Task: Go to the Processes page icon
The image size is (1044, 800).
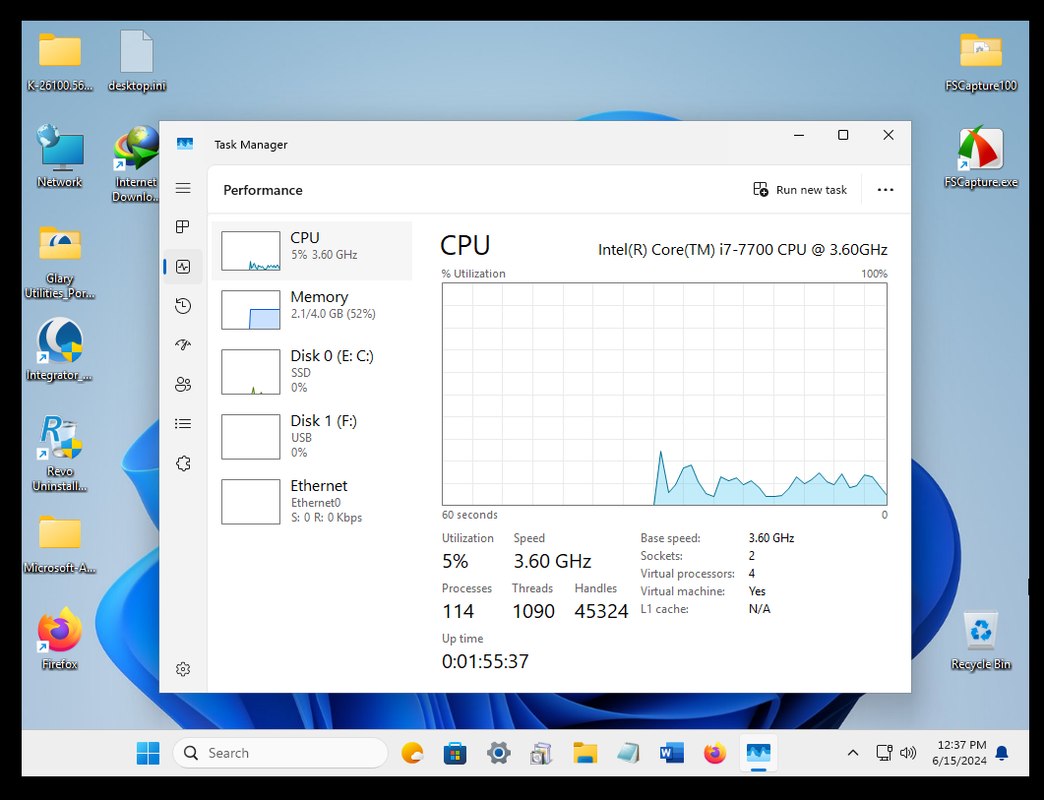Action: coord(183,227)
